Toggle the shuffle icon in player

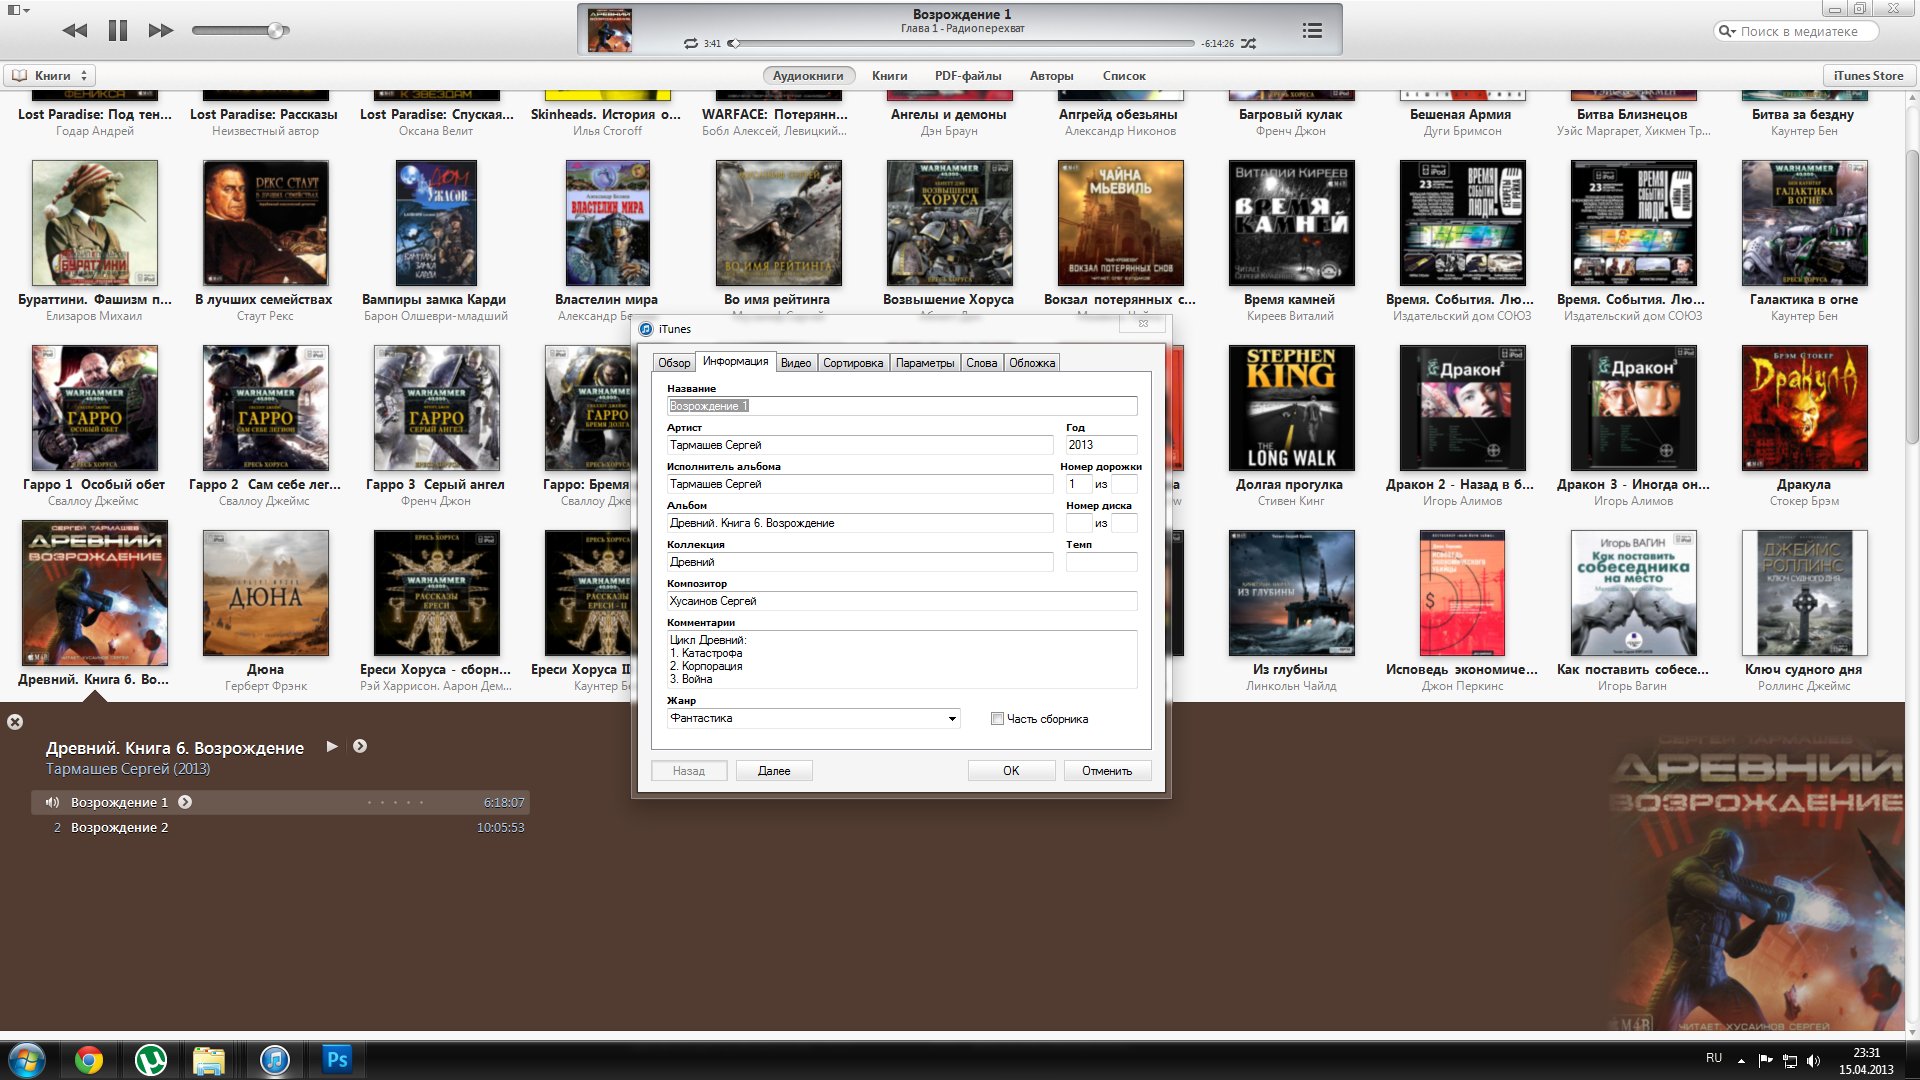pyautogui.click(x=1248, y=44)
